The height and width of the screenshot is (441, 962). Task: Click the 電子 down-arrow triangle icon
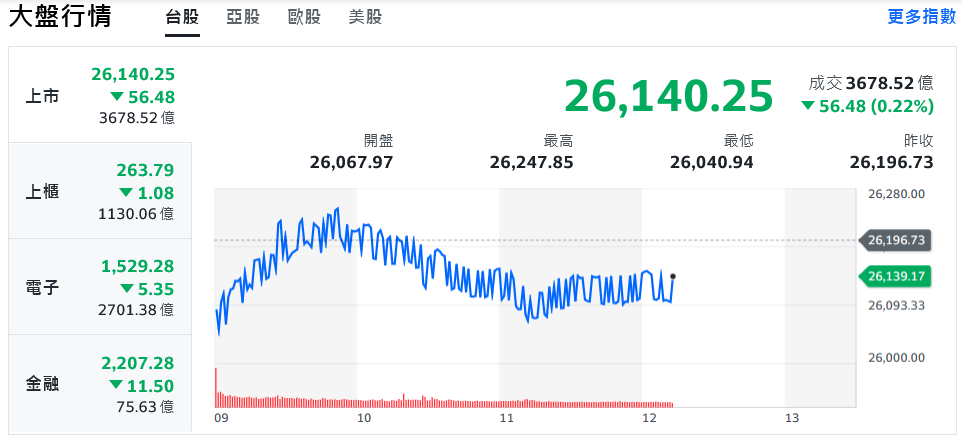pyautogui.click(x=125, y=289)
